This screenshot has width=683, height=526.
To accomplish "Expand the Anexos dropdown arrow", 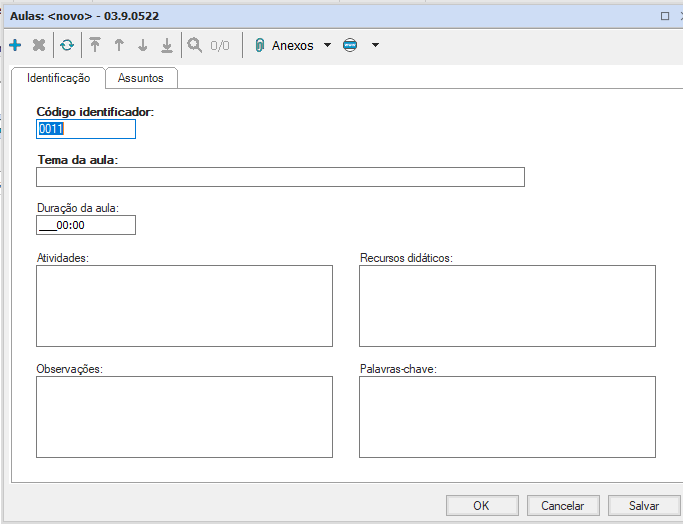I will pos(327,45).
